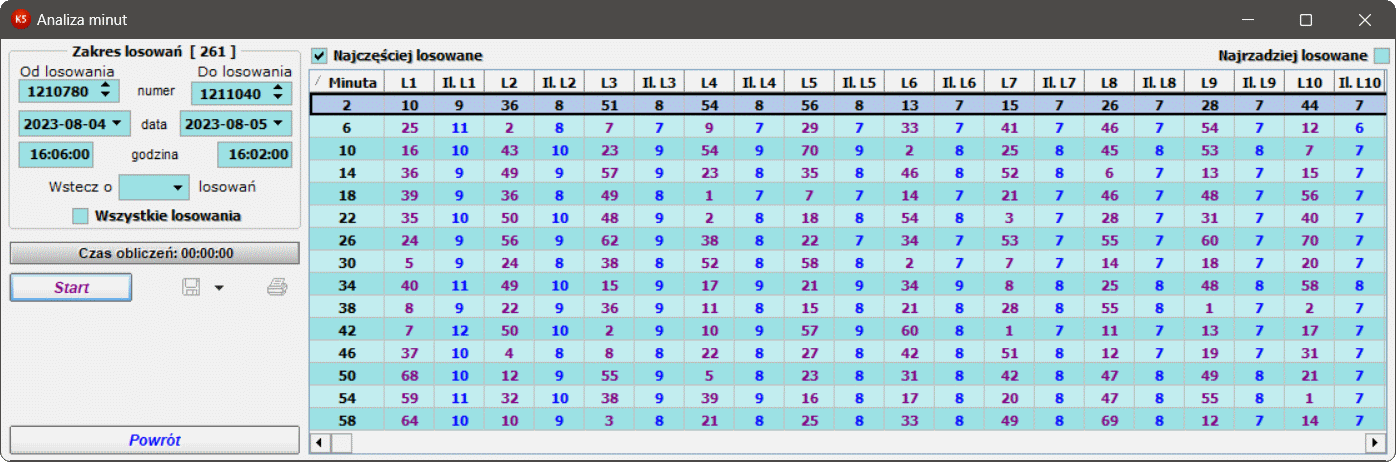Image resolution: width=1396 pixels, height=462 pixels.
Task: Click L6 value 60 in Minuta 42 row
Action: 909,330
